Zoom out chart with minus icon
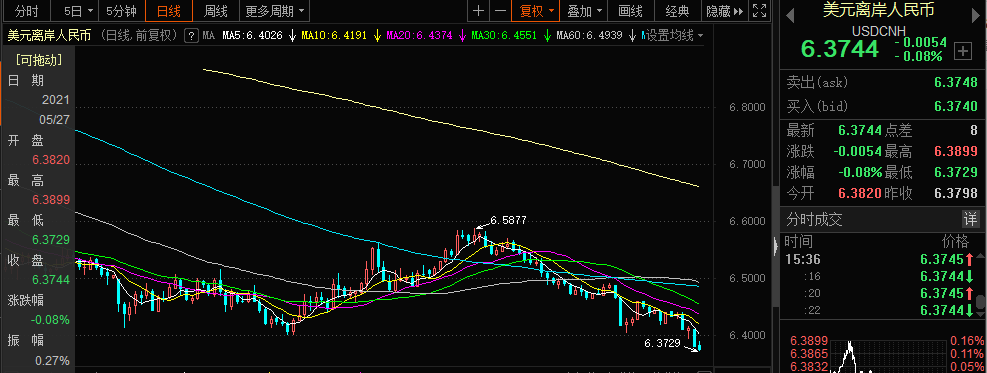Viewport: 987px width, 373px height. point(500,11)
